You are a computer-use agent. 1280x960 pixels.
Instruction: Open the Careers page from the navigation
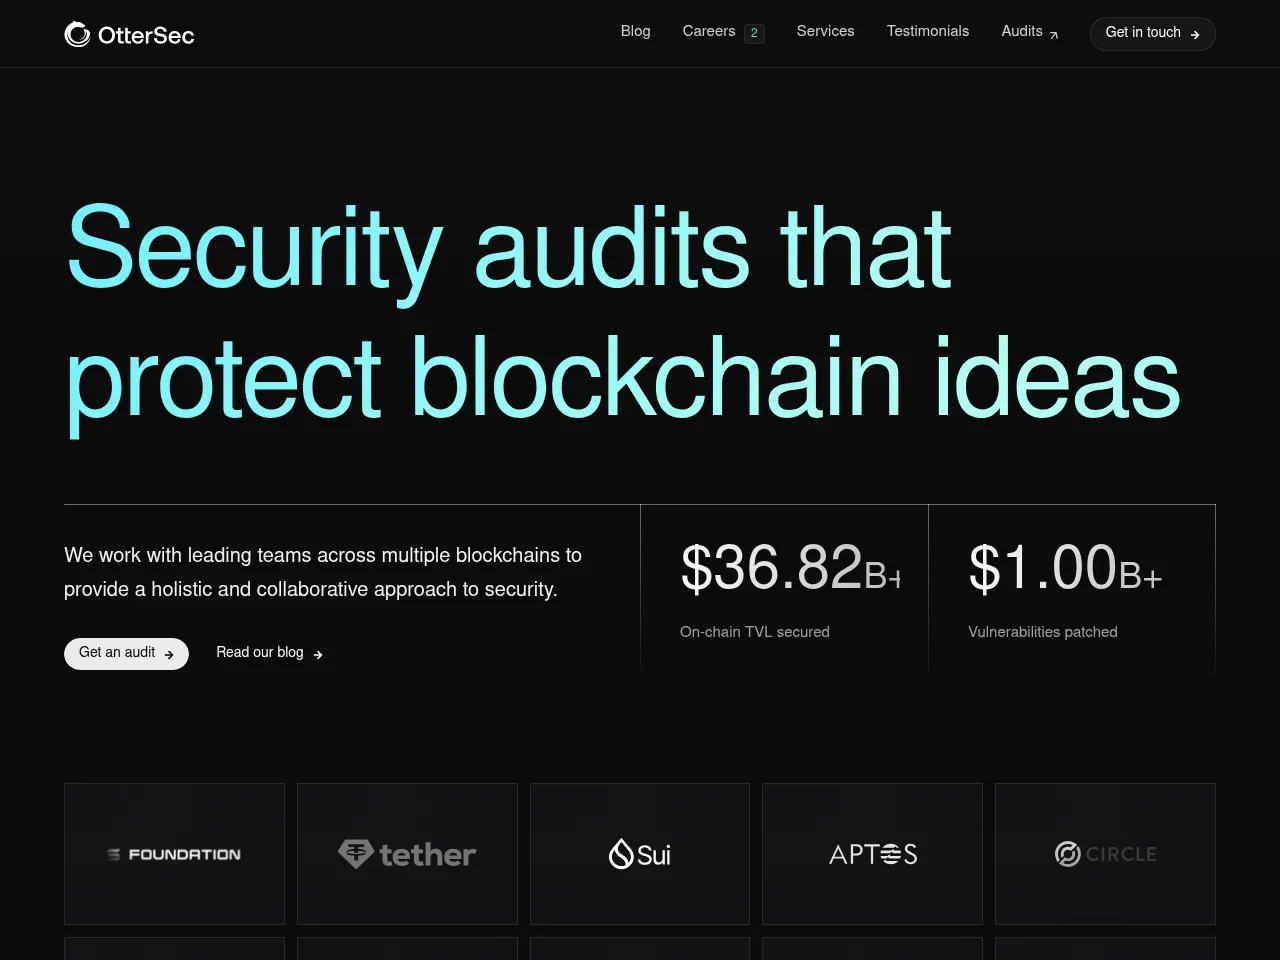708,32
